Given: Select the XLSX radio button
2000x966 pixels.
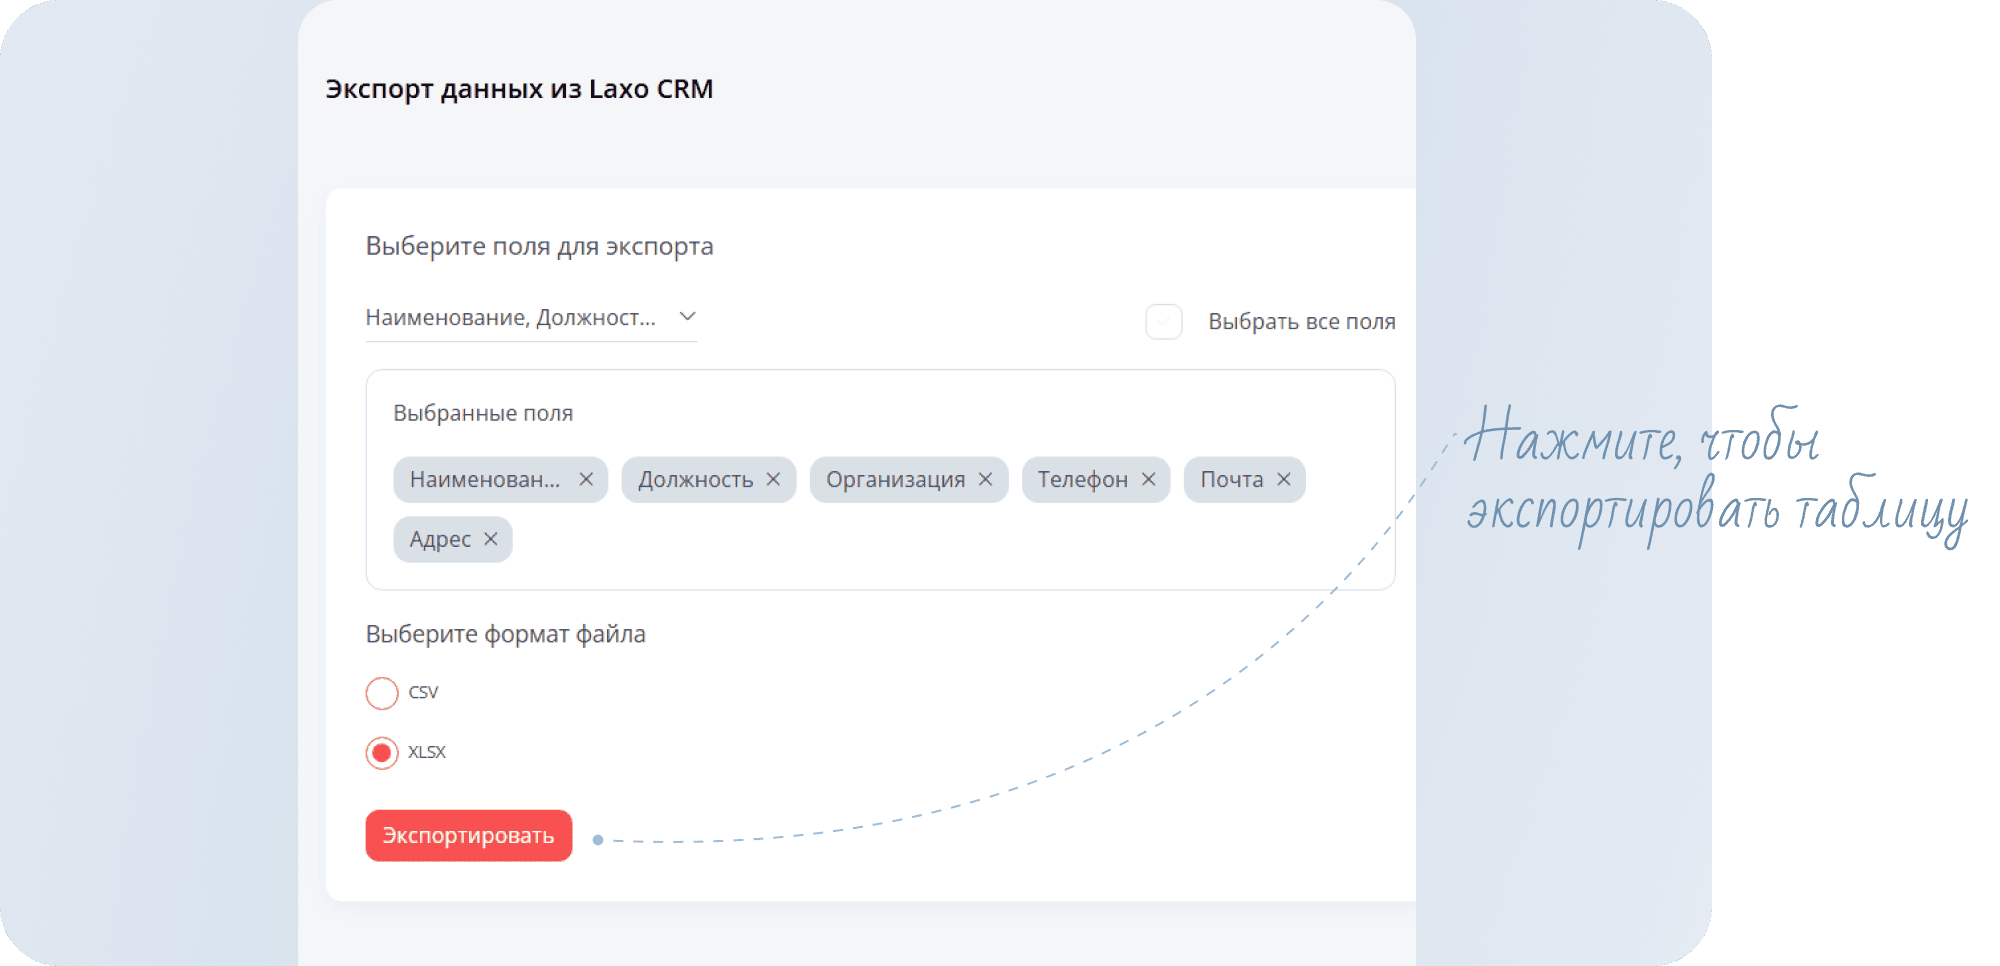Looking at the screenshot, I should pyautogui.click(x=382, y=753).
